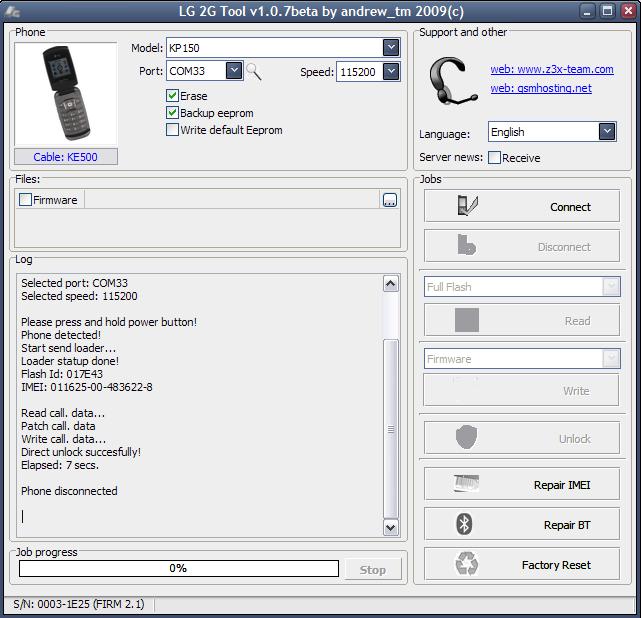Screen dimensions: 641x618
Task: Click the barcode icon on Repair IMEI
Action: pyautogui.click(x=466, y=484)
